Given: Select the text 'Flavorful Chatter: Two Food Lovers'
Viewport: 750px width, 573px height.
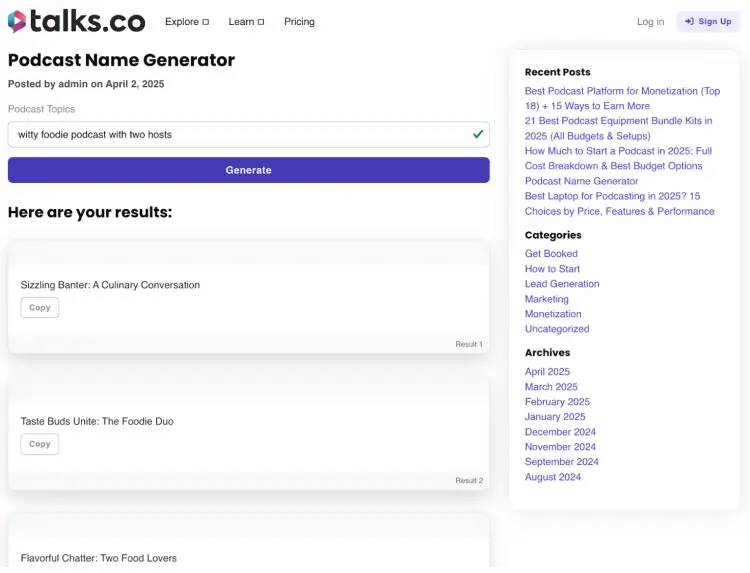Looking at the screenshot, I should 99,558.
